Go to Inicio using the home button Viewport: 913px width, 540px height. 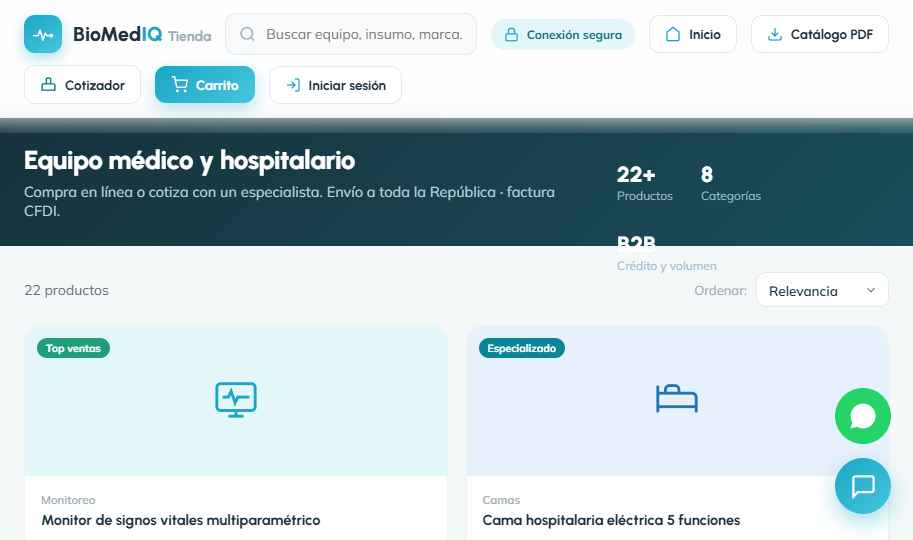[x=693, y=34]
